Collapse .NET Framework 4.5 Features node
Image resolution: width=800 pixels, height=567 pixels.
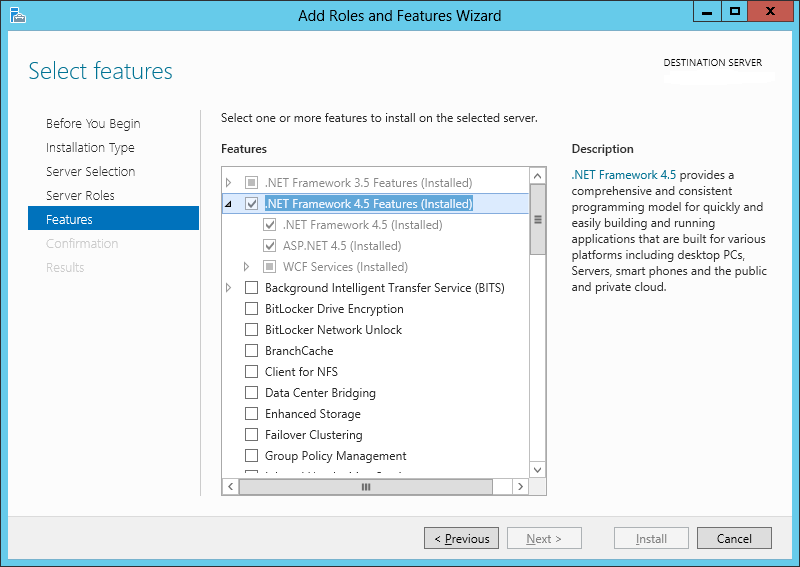click(229, 204)
